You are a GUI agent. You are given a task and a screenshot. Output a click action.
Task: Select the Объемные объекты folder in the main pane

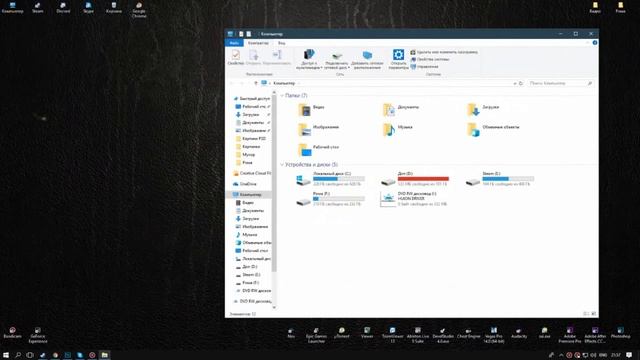coord(493,129)
